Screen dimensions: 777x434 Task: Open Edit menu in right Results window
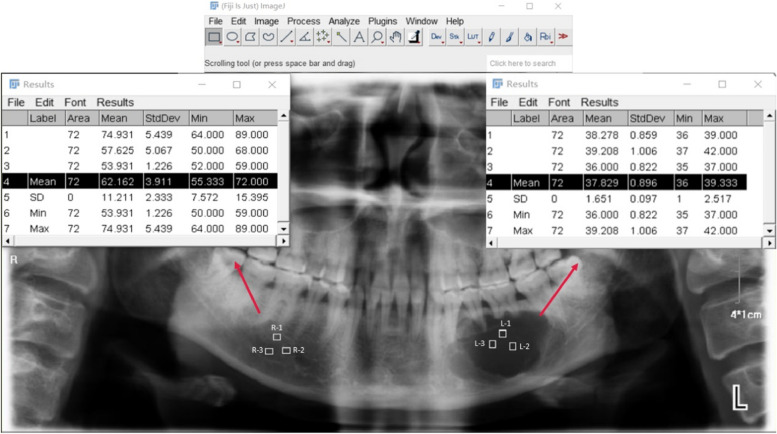(528, 103)
